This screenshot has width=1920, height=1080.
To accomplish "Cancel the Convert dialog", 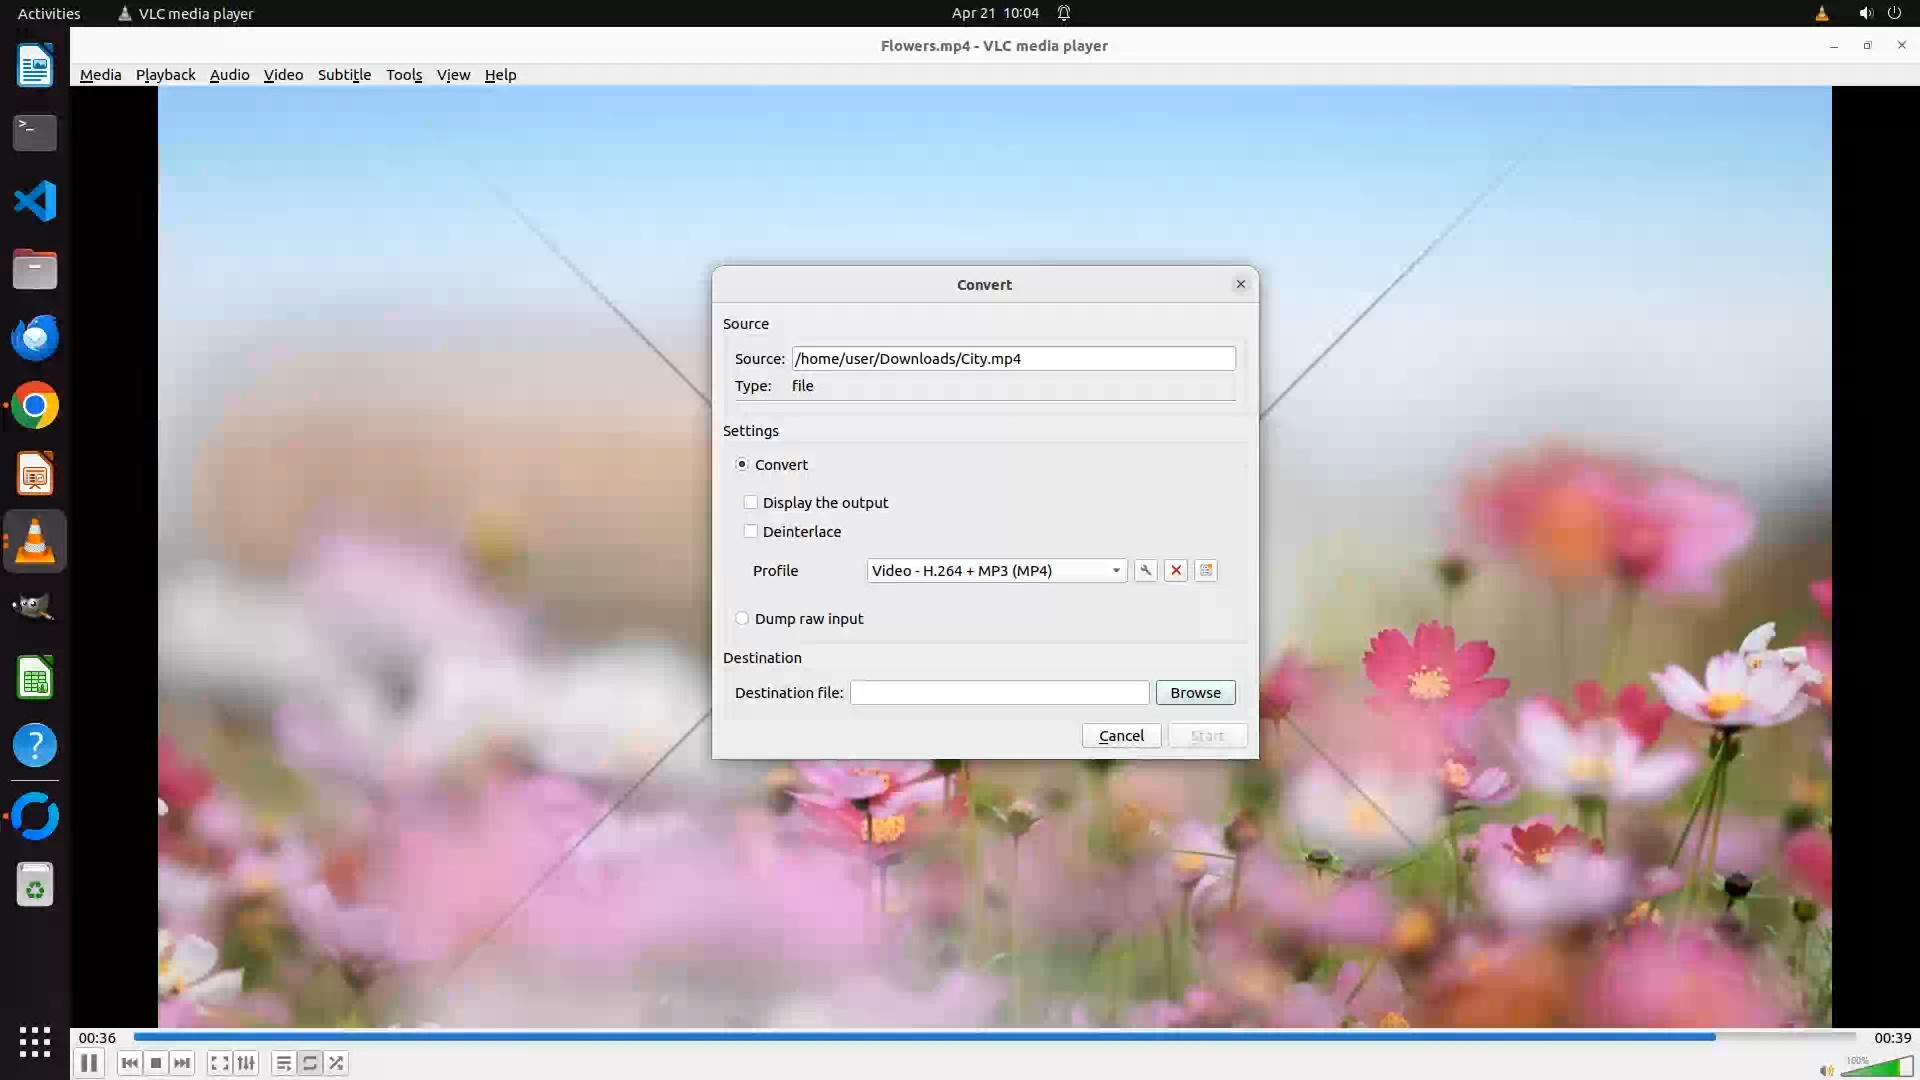I will point(1121,735).
